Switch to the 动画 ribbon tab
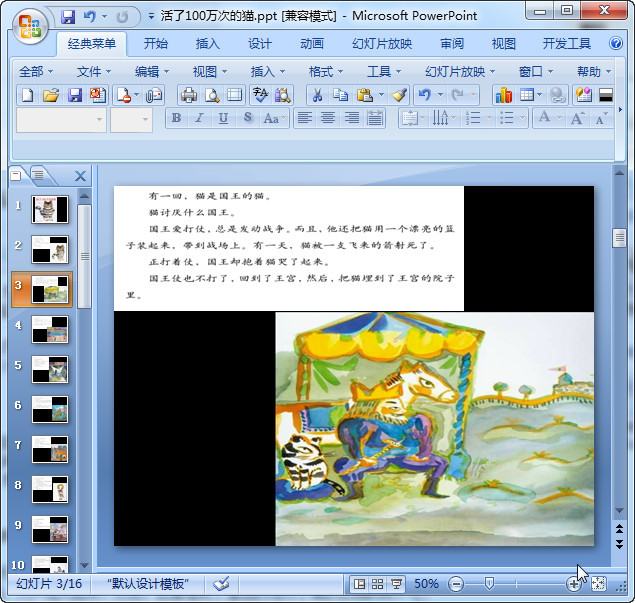 (312, 43)
